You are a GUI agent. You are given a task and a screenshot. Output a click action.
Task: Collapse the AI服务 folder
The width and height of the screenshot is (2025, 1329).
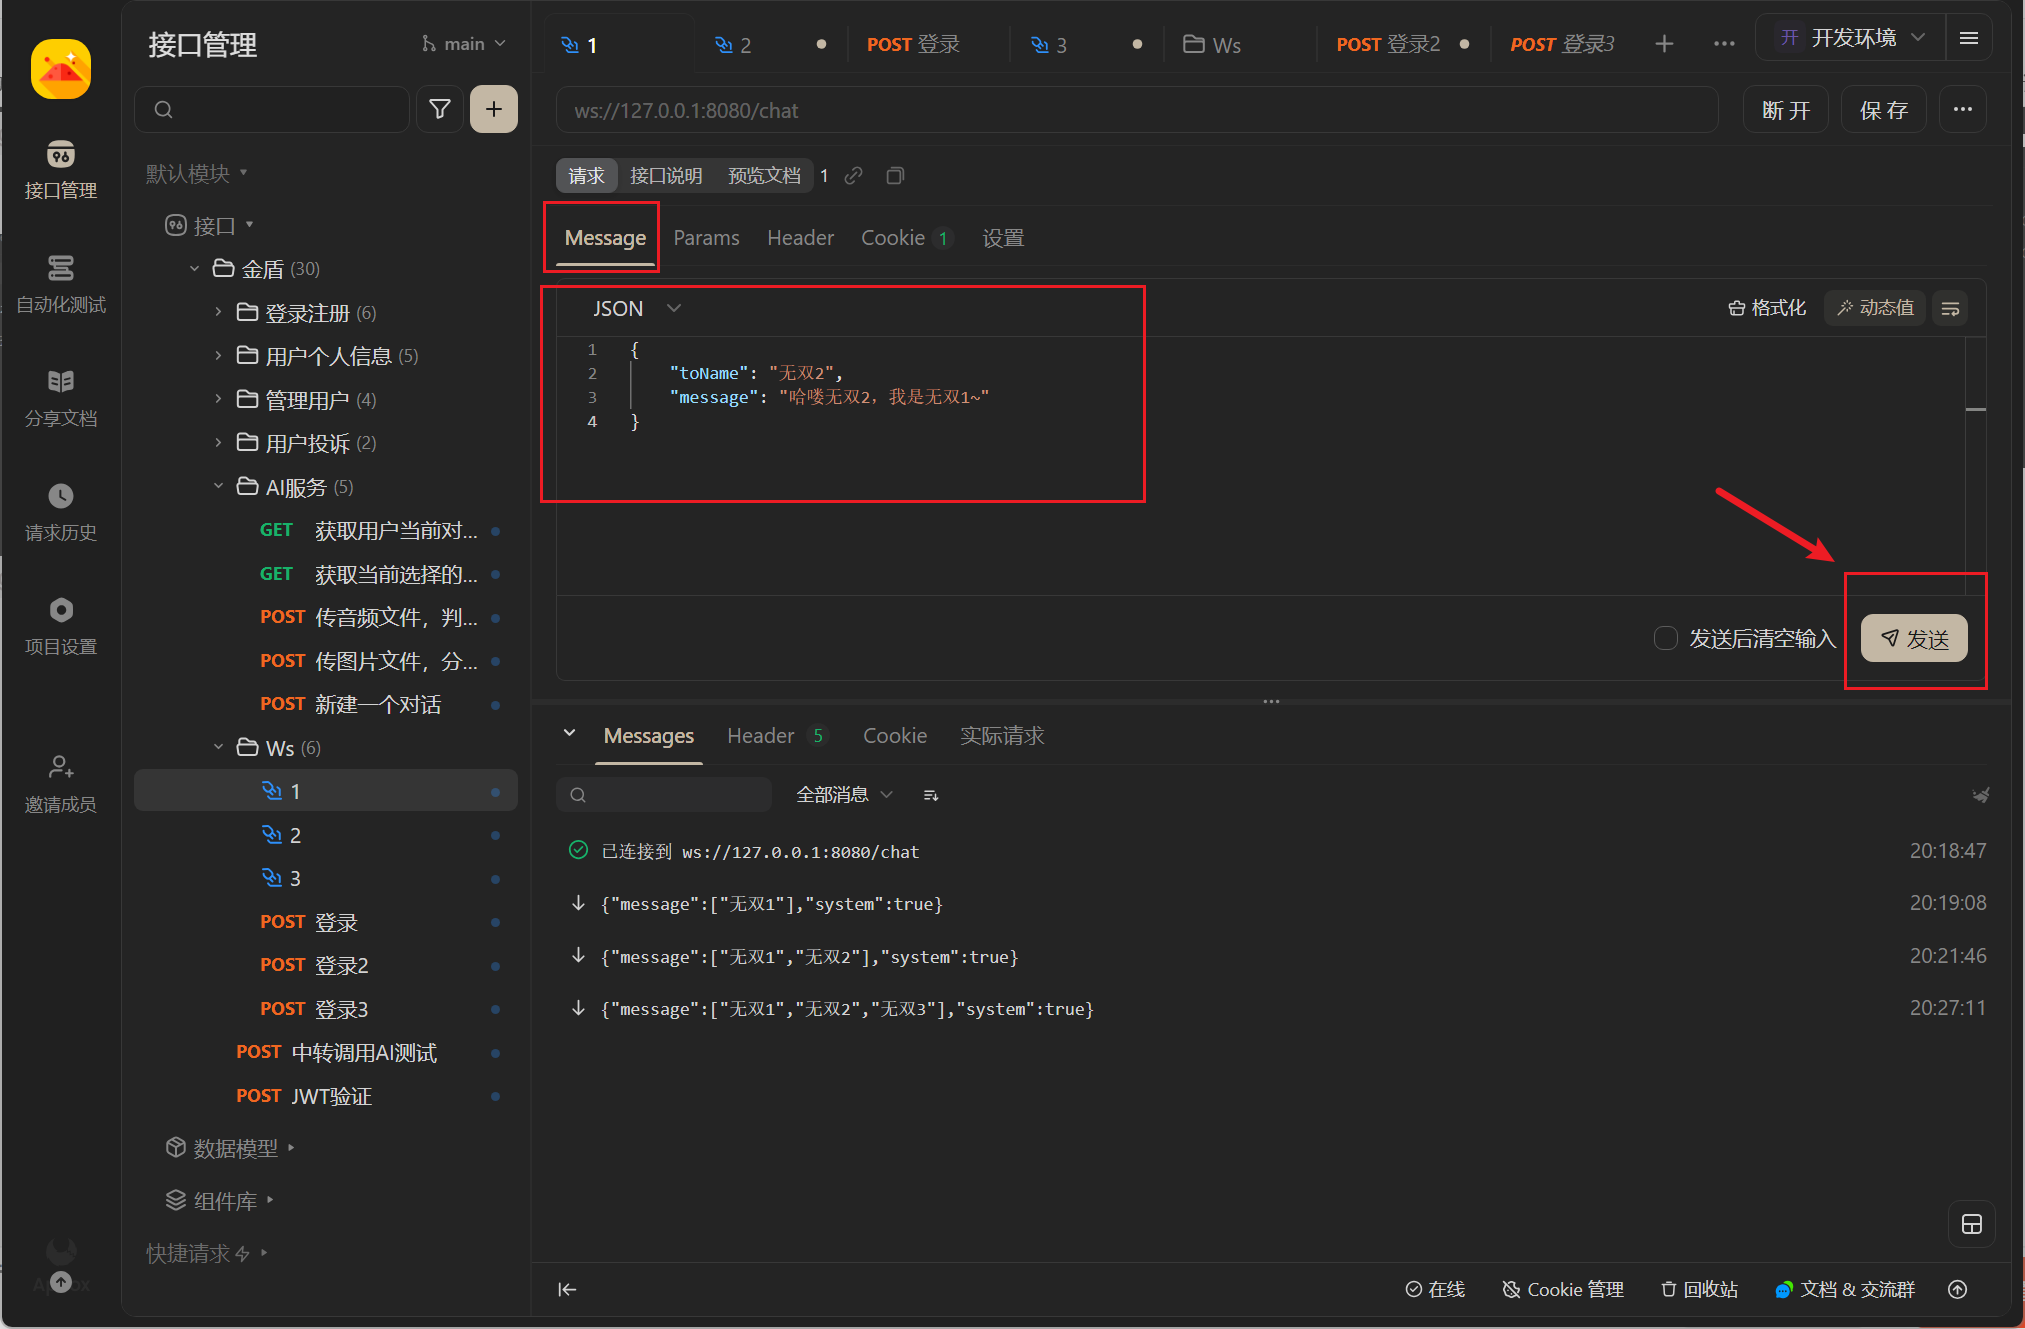(218, 487)
